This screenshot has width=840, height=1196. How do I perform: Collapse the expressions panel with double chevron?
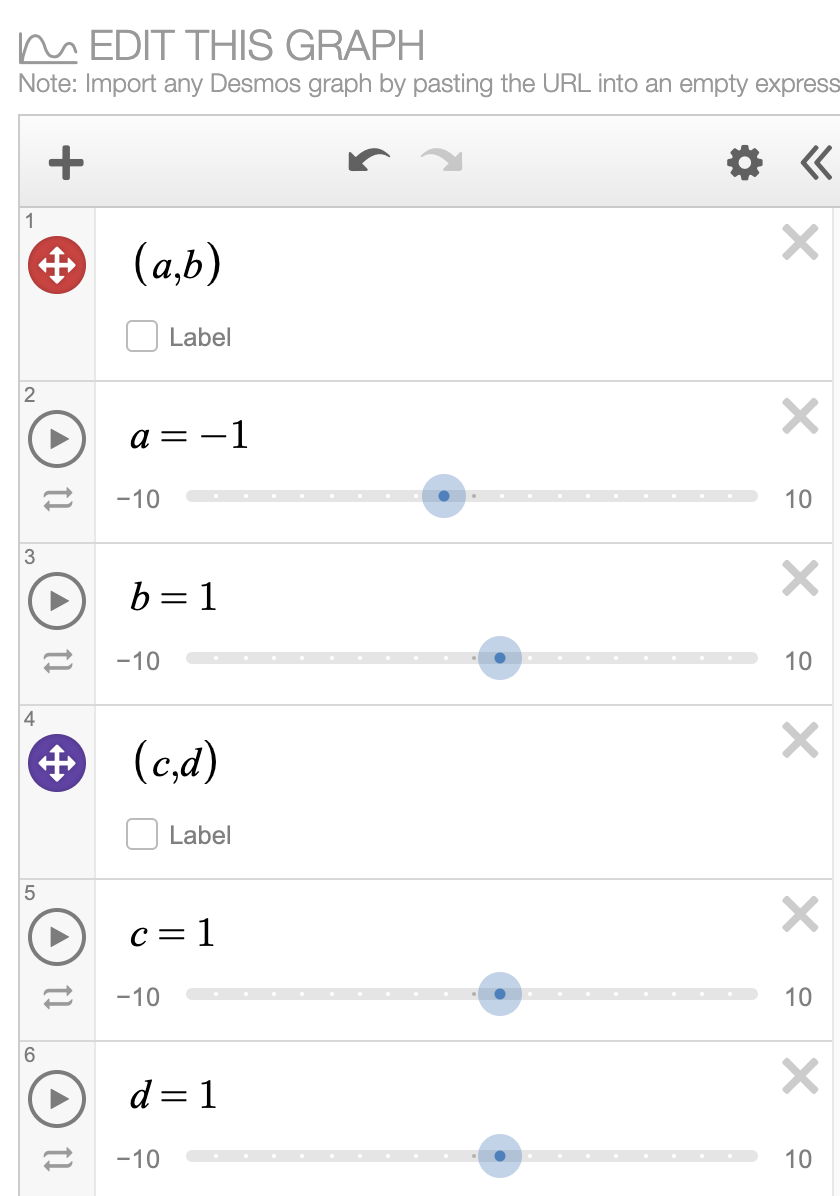(x=816, y=161)
